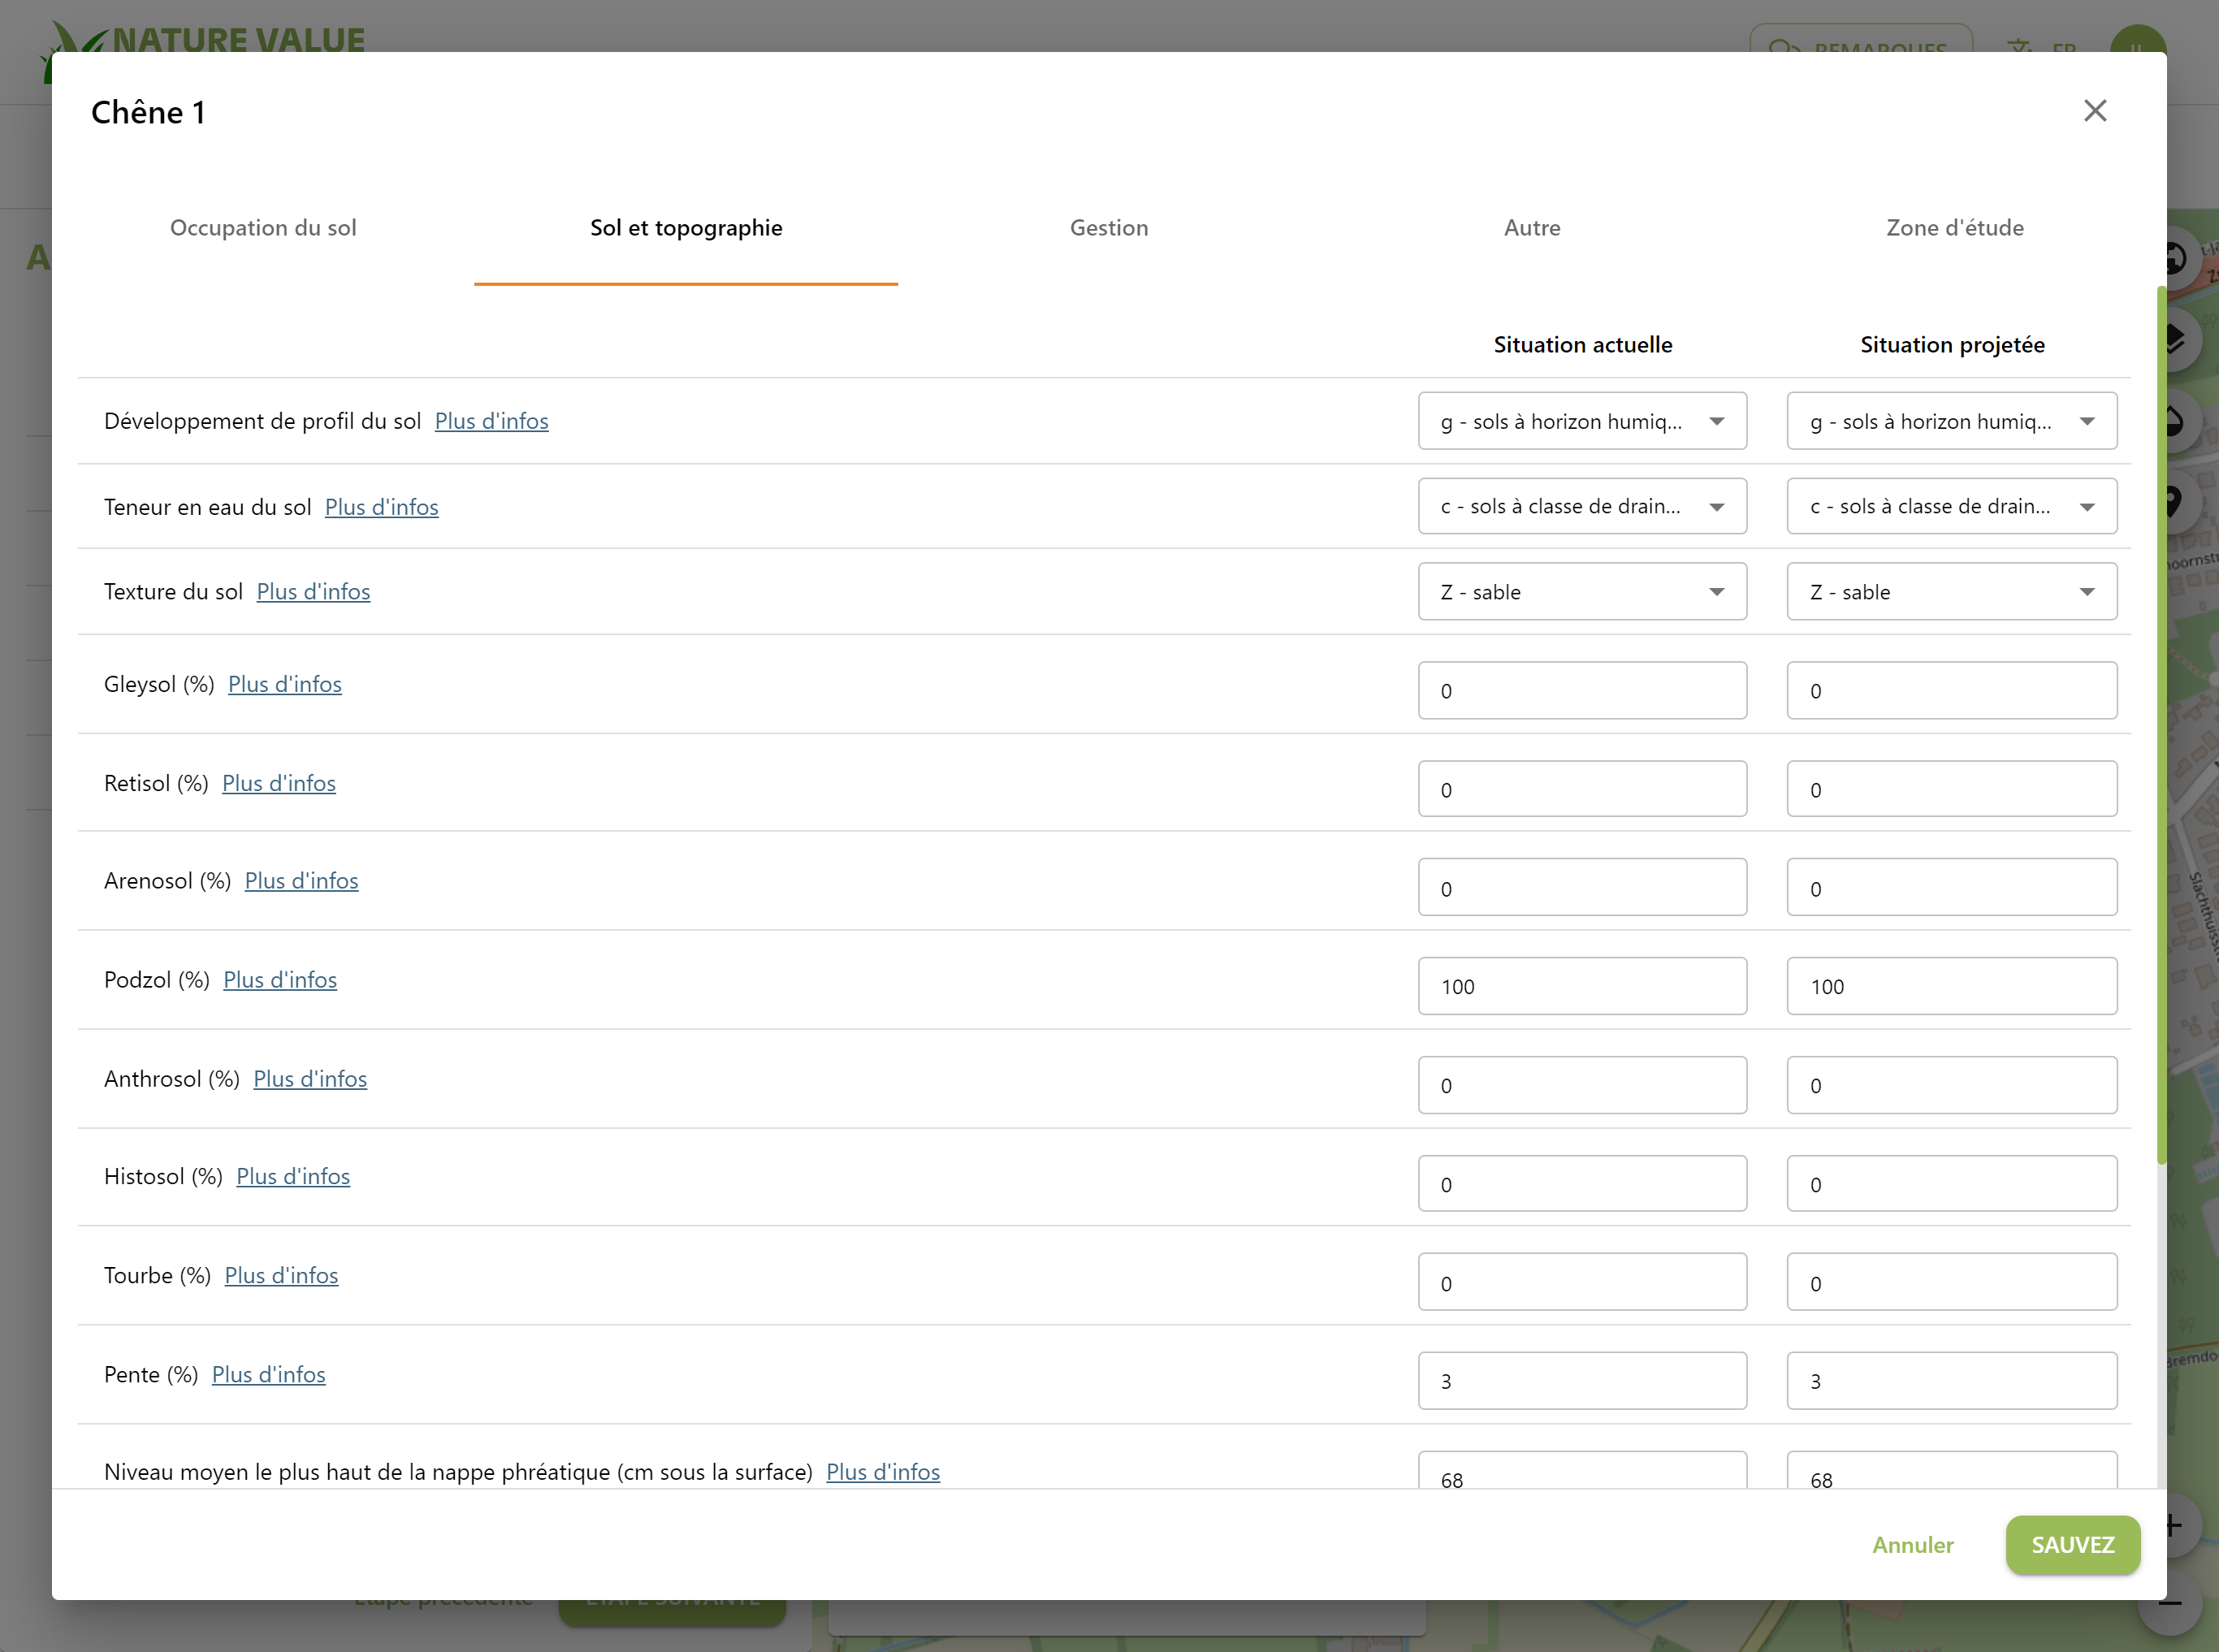
Task: Click projected Arenosol percentage field
Action: pyautogui.click(x=1951, y=888)
